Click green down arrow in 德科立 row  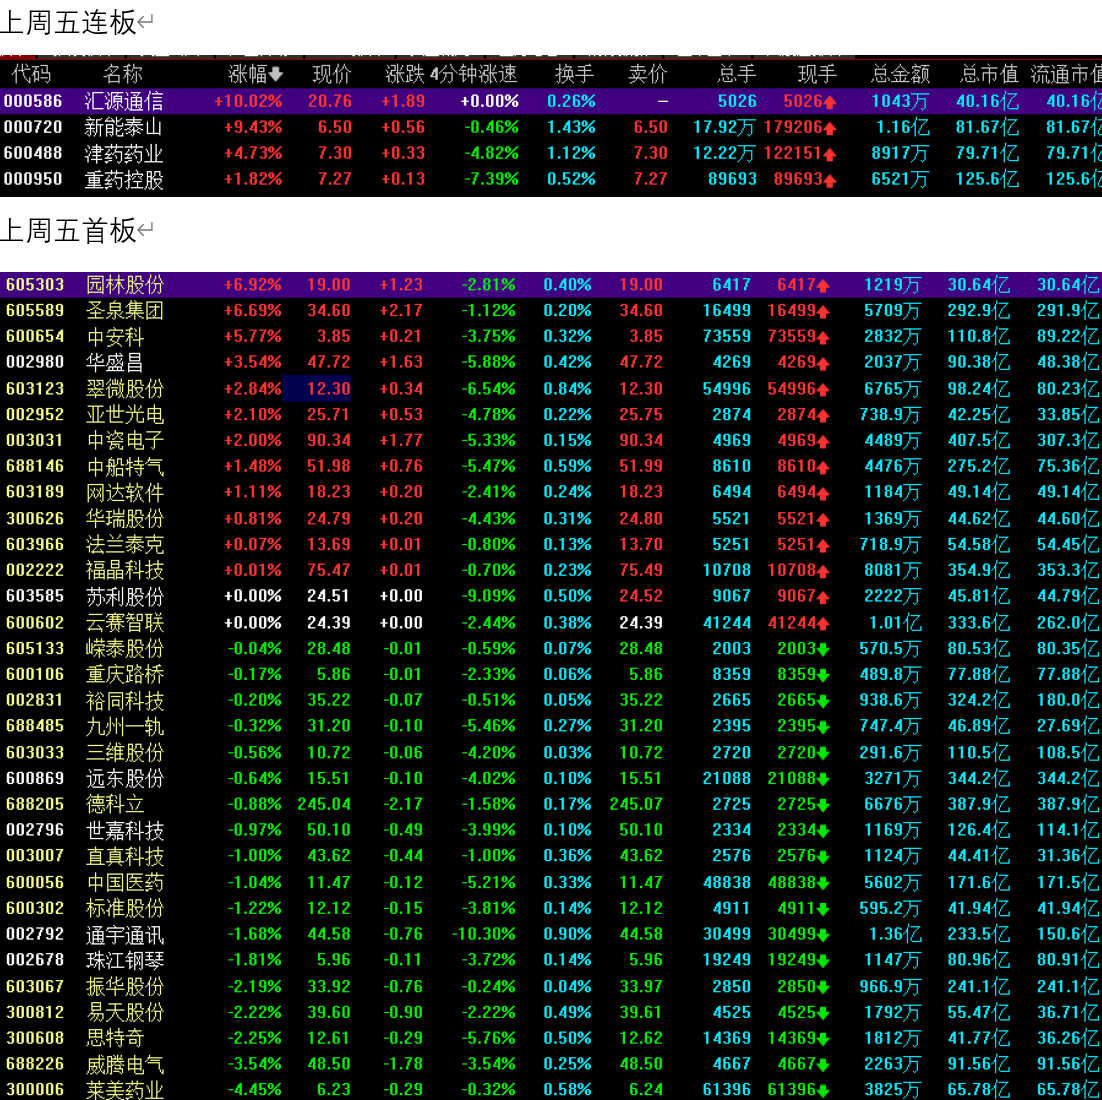coord(823,805)
